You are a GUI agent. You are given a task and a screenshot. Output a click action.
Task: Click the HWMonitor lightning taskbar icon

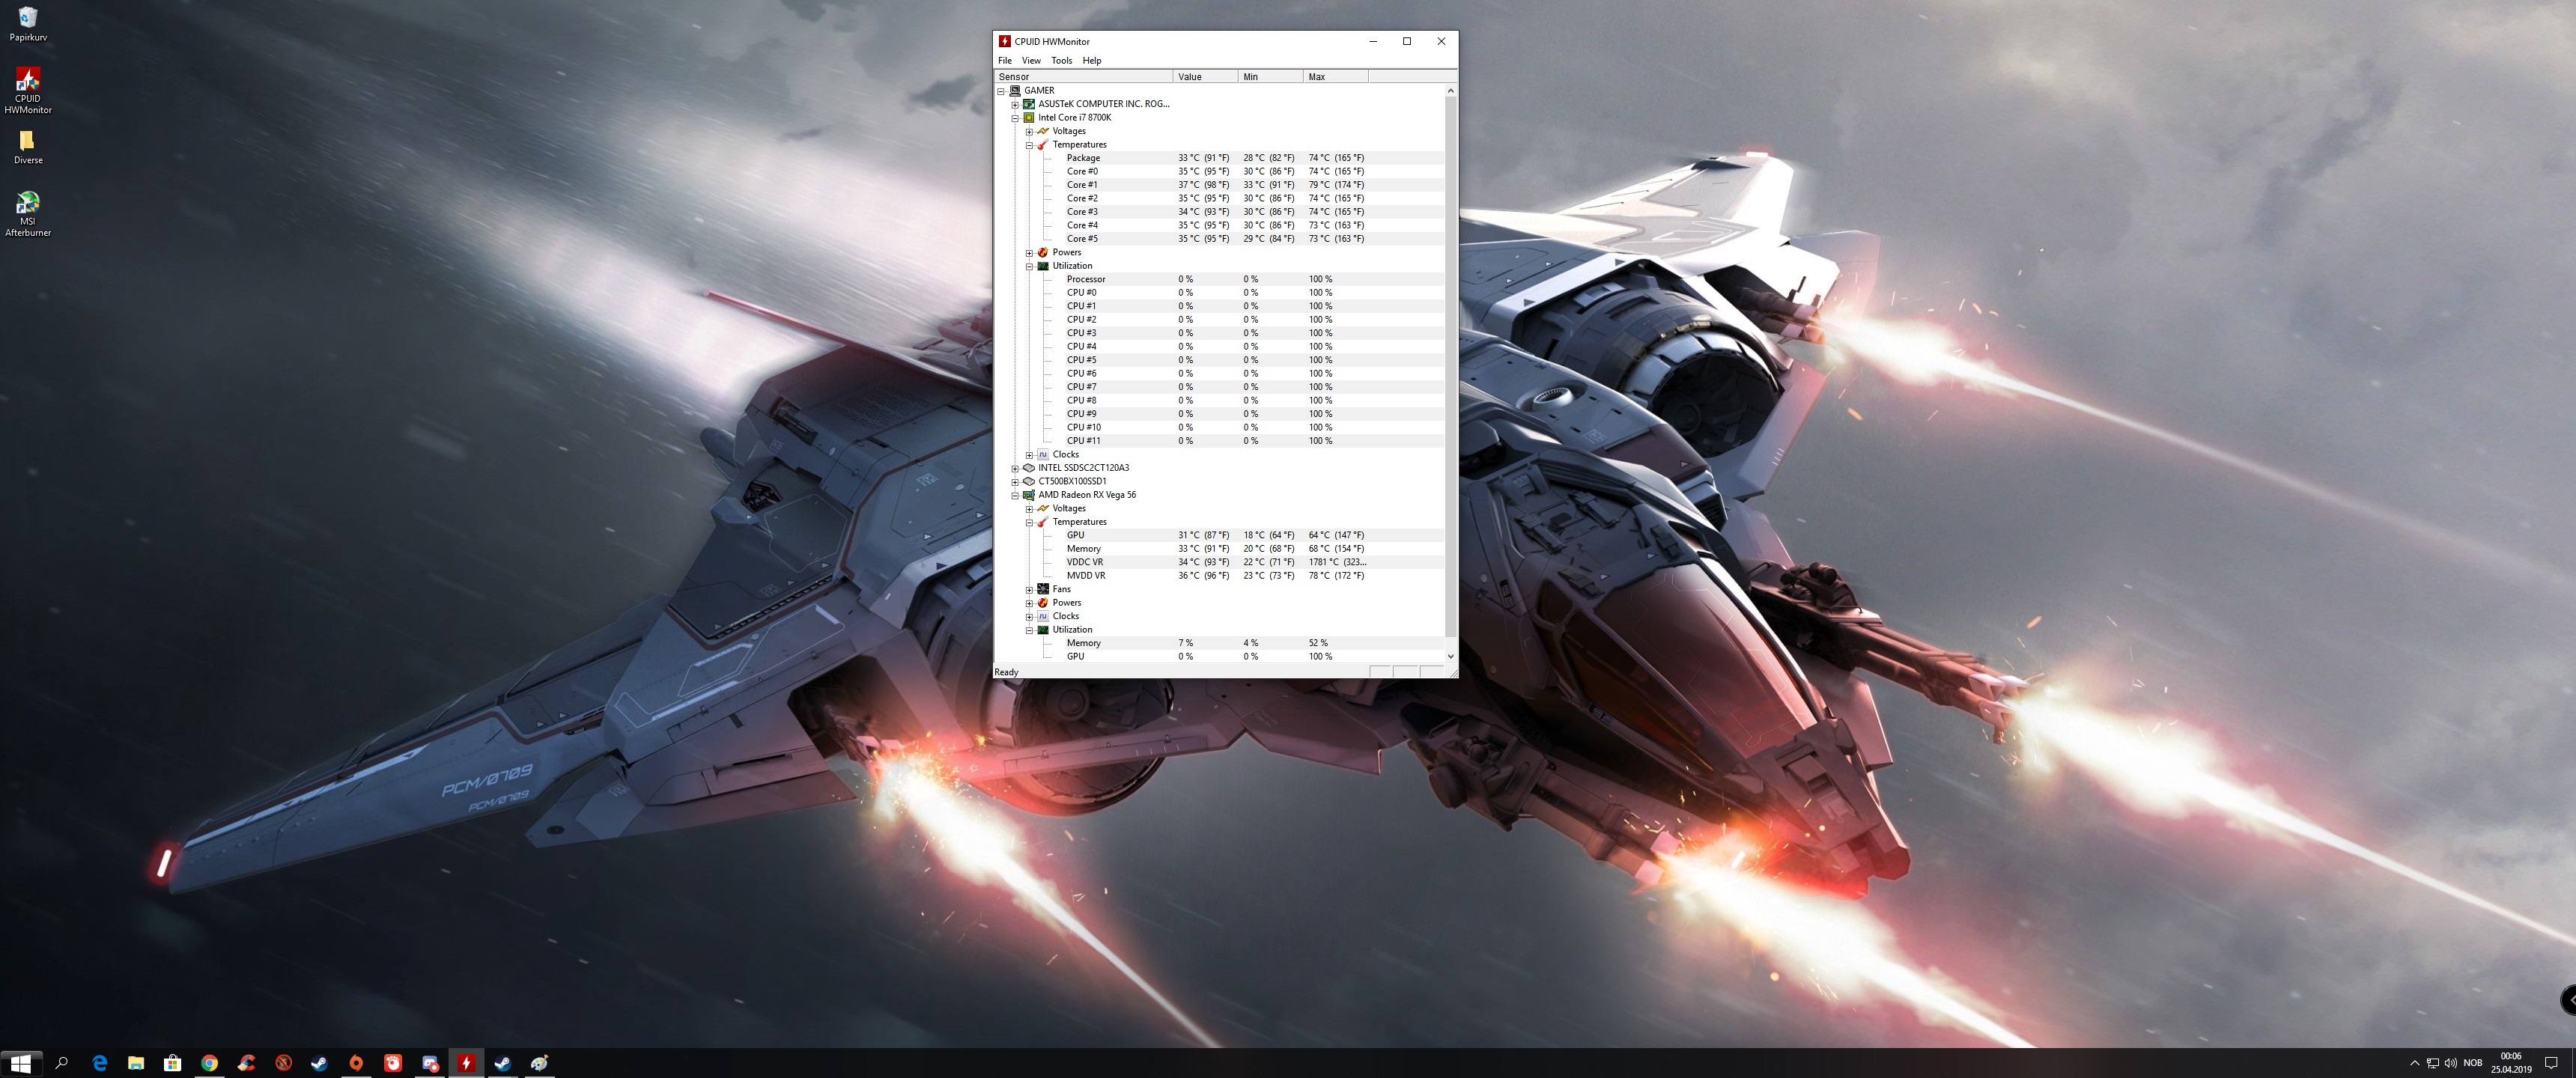(x=466, y=1063)
